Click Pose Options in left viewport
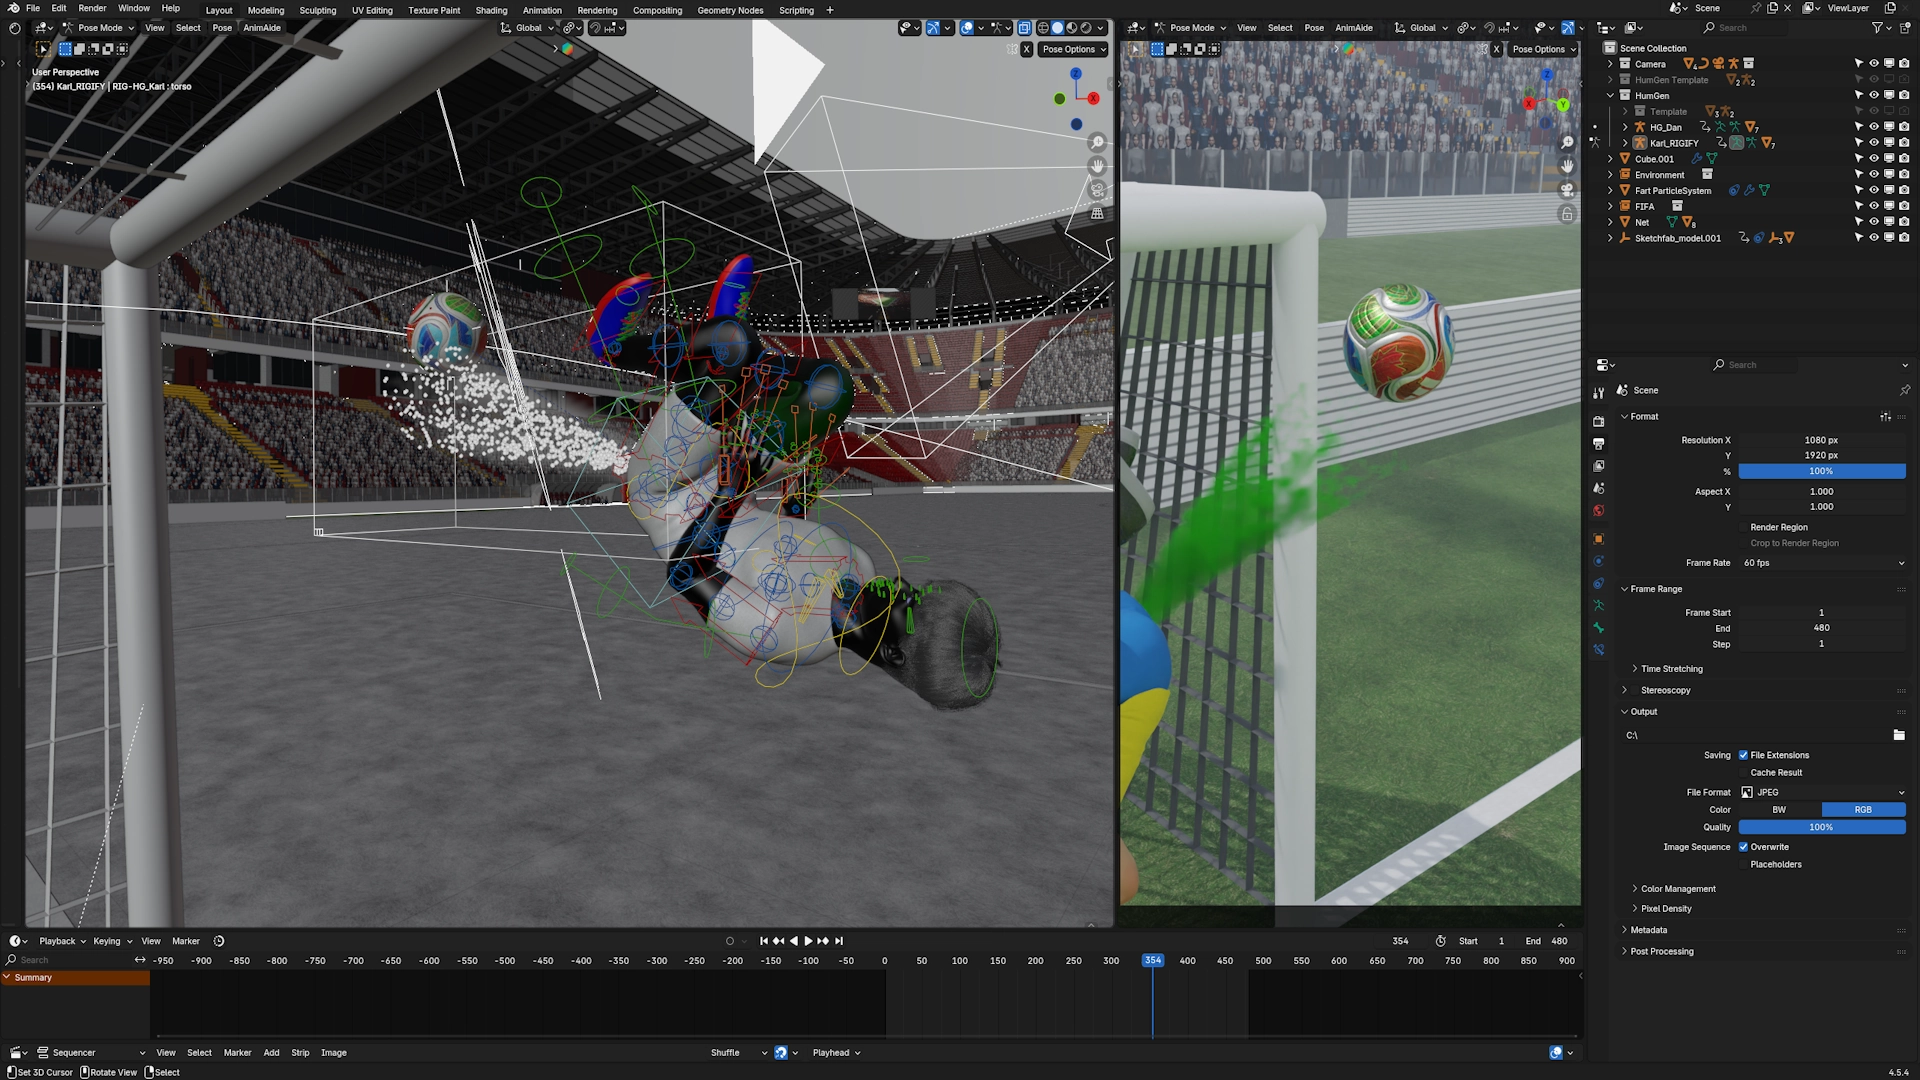Screen dimensions: 1920x1080 (1074, 49)
